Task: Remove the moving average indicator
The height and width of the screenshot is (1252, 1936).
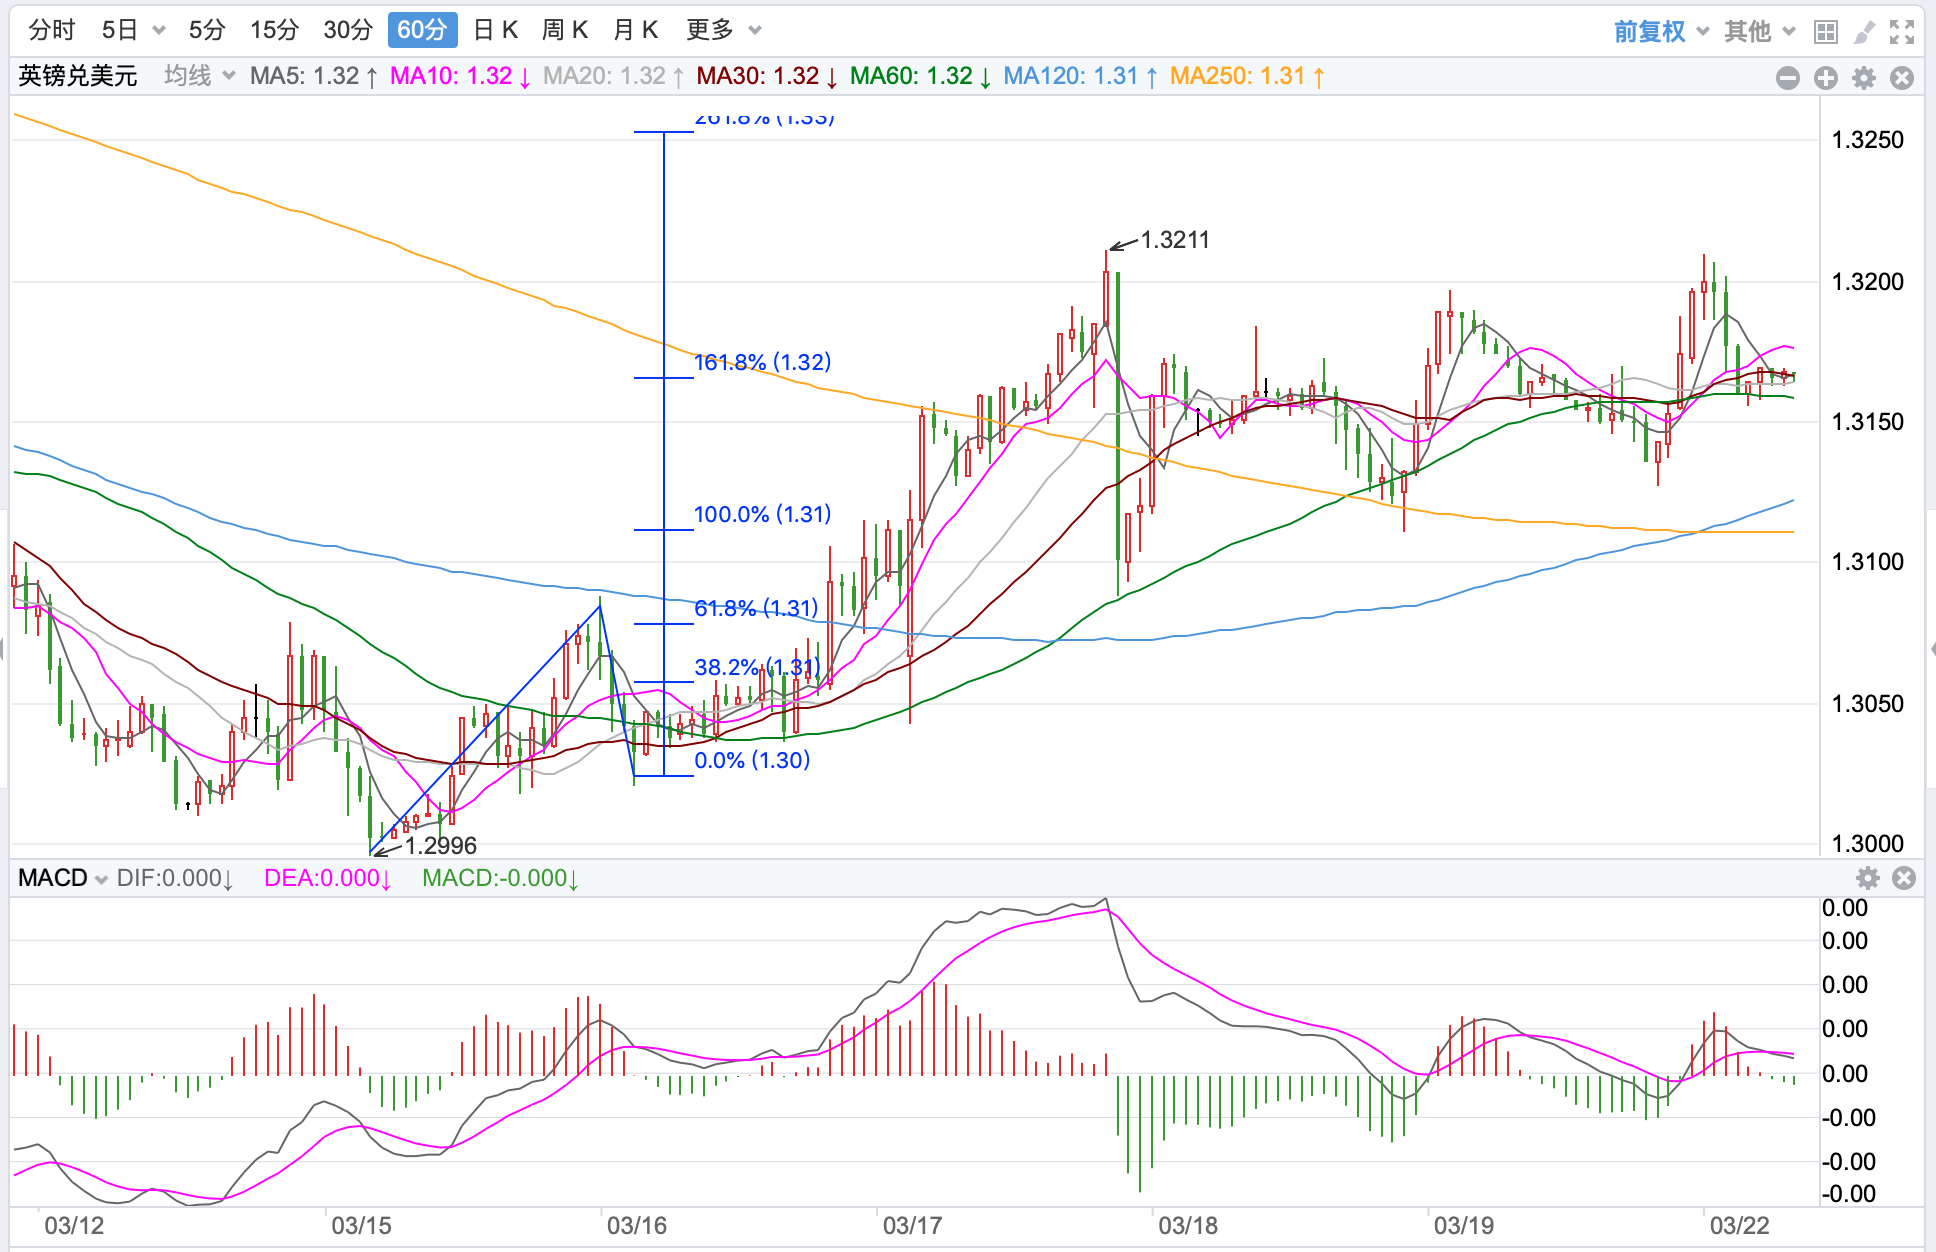Action: 1902,78
